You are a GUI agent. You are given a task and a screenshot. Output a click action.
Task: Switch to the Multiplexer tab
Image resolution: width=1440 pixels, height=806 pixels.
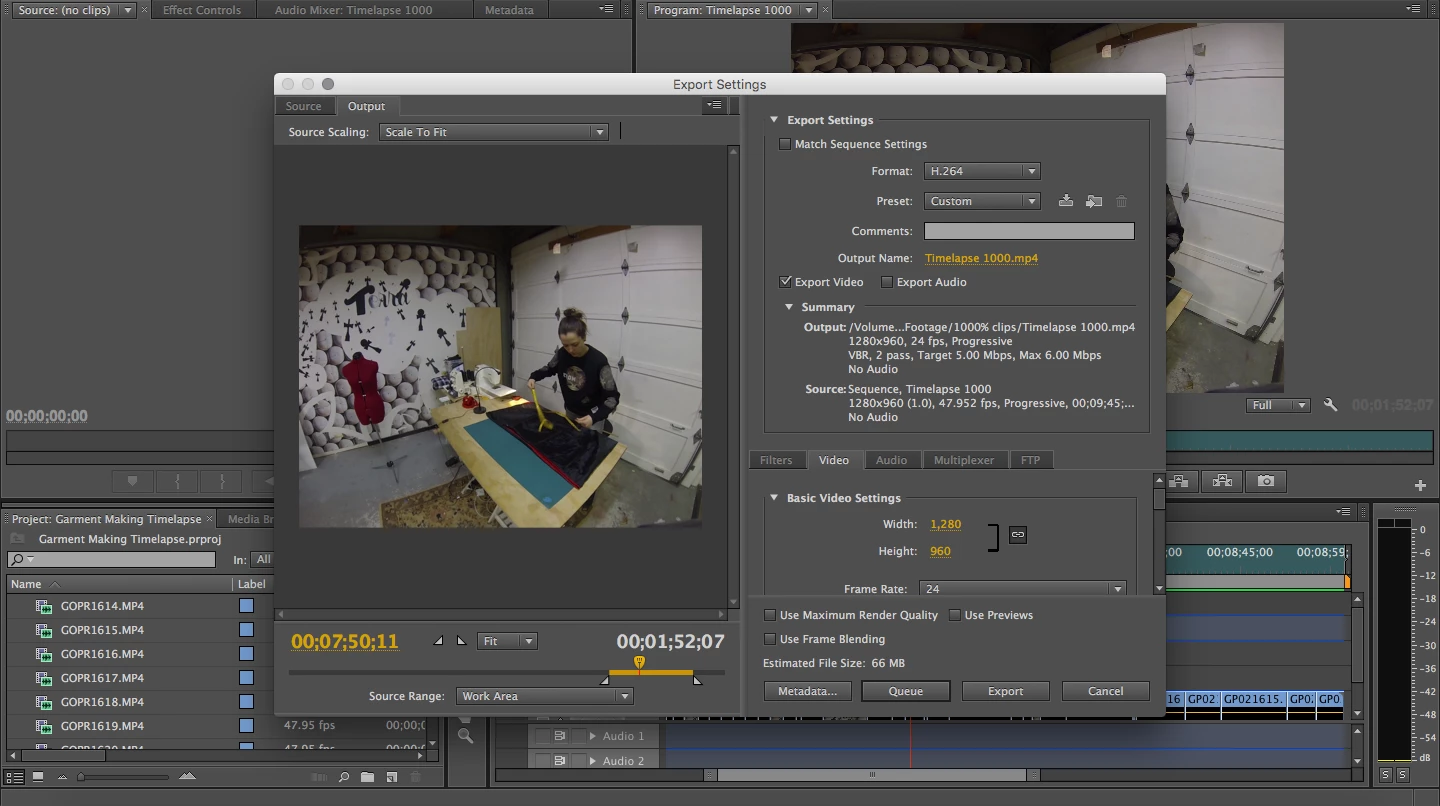point(964,460)
